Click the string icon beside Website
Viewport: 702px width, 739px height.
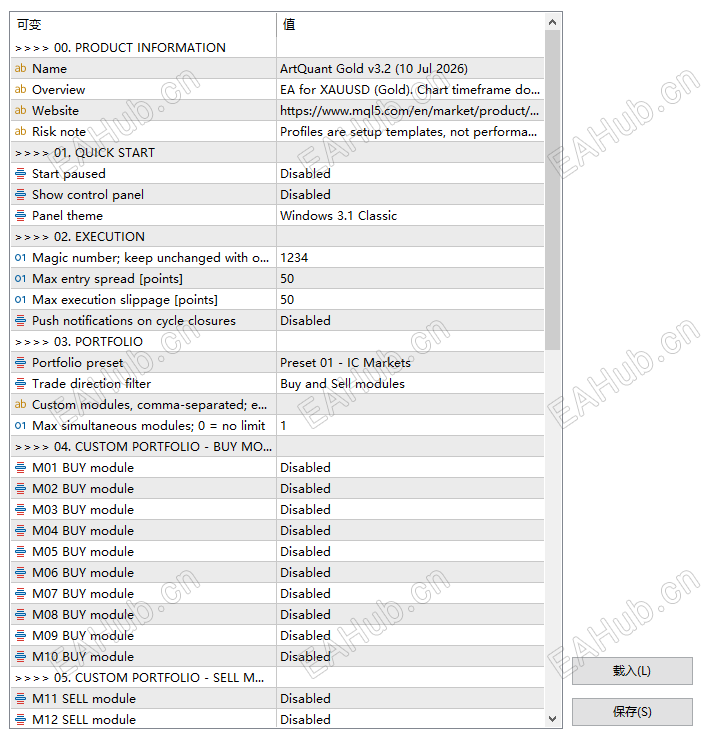coord(20,110)
